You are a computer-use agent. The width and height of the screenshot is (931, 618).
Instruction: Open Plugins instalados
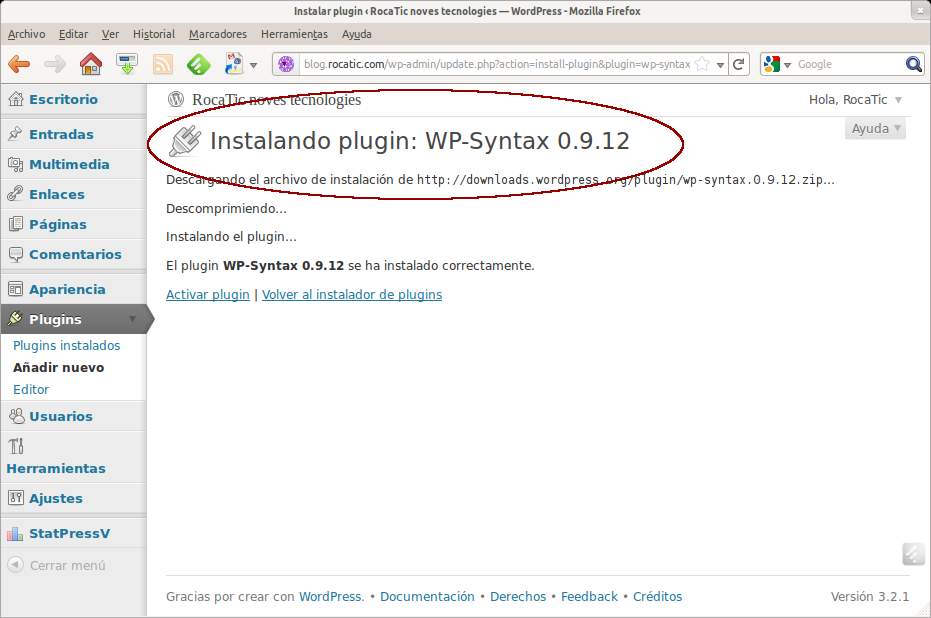coord(66,346)
